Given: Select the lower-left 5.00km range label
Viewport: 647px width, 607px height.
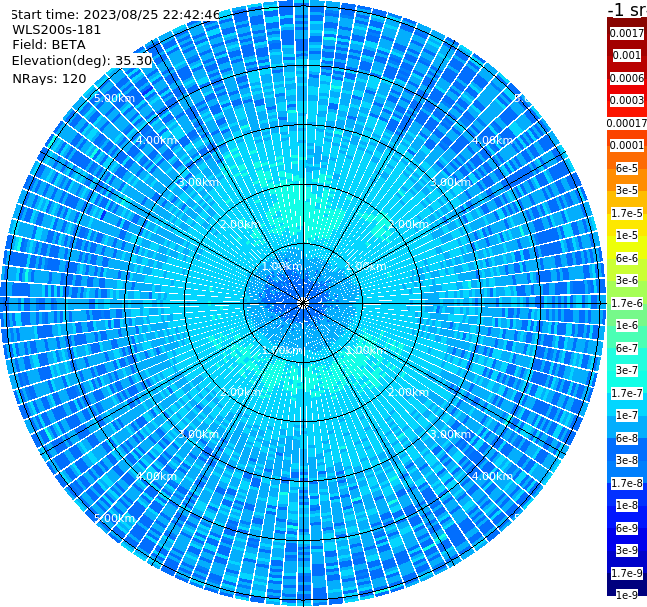Looking at the screenshot, I should click(114, 518).
